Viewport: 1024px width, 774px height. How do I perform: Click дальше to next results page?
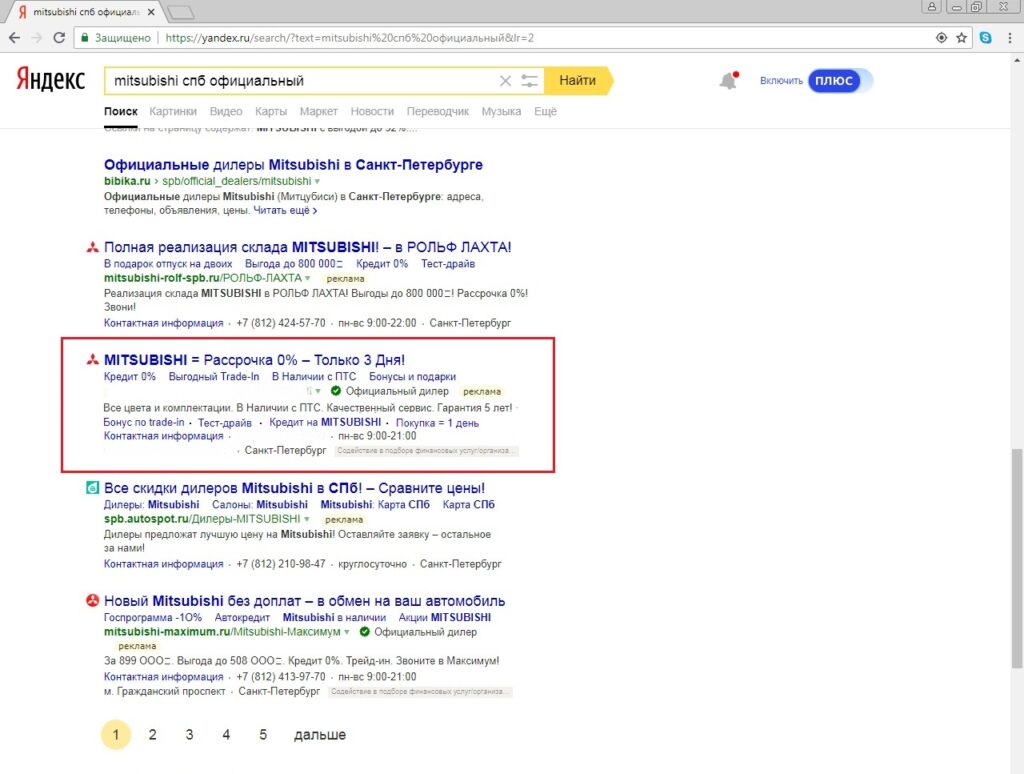320,735
